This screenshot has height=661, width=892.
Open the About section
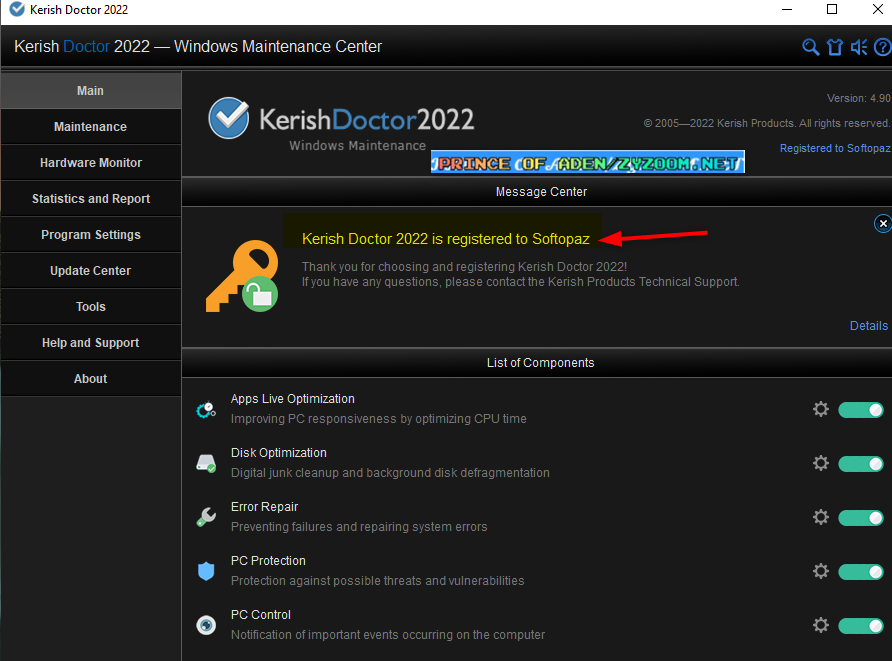91,378
